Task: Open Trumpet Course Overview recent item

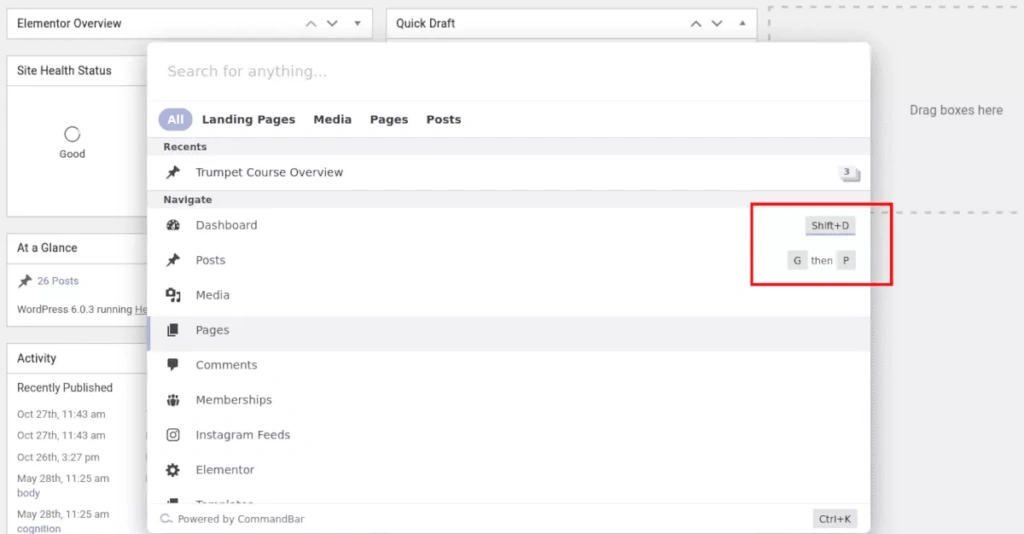Action: [269, 173]
